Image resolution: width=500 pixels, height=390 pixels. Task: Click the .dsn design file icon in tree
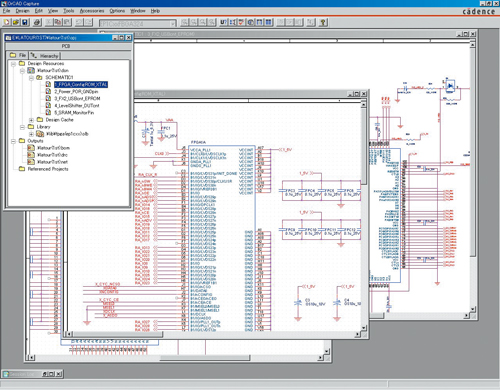[x=31, y=70]
